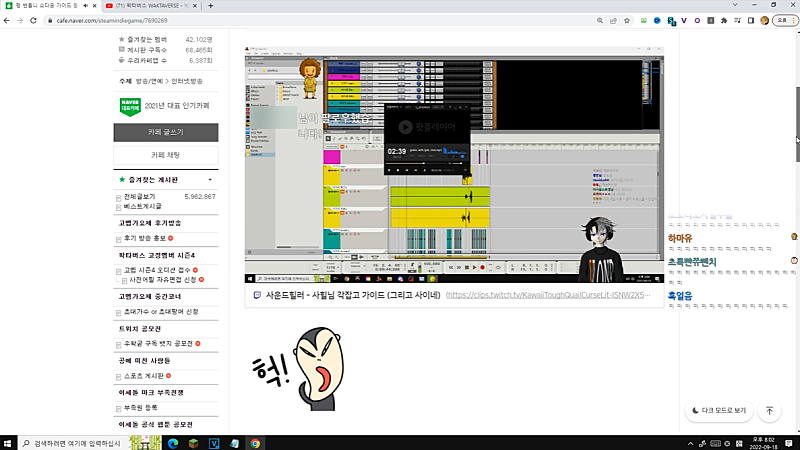Open Microsoft Edge from taskbar

tap(173, 443)
